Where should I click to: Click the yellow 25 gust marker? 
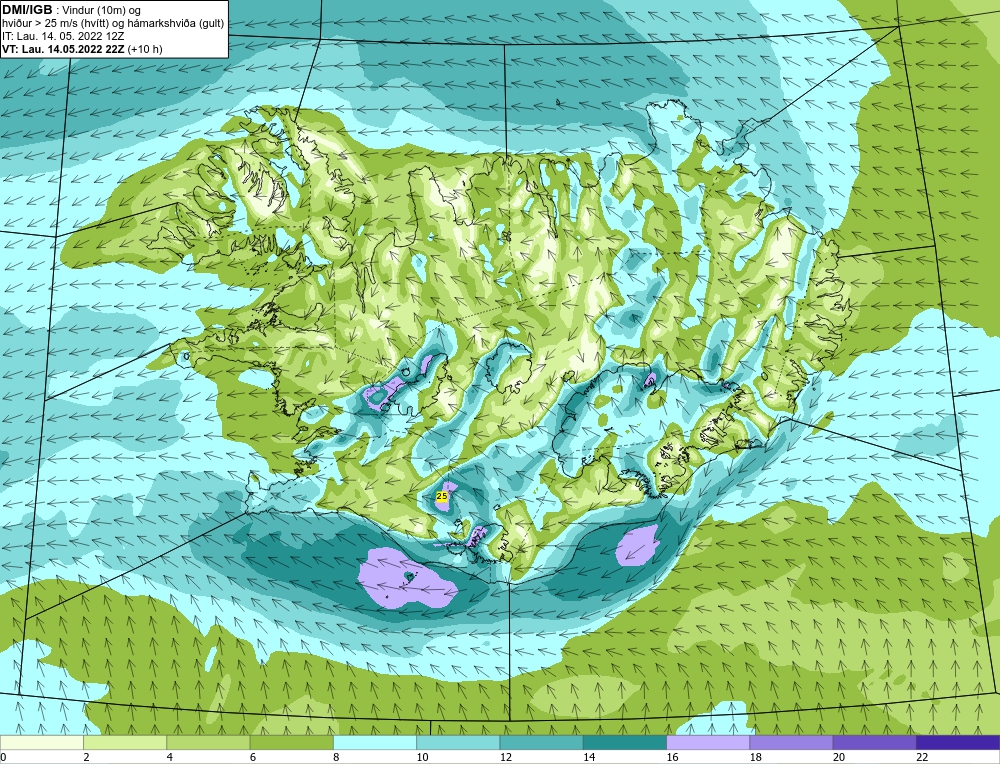(442, 496)
